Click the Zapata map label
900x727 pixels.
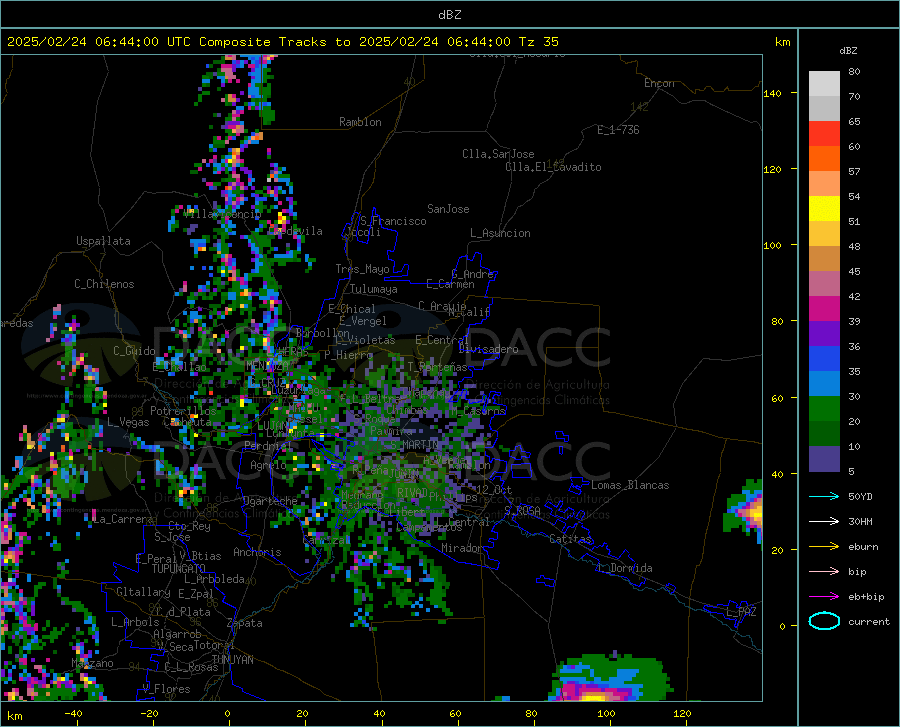(245, 623)
